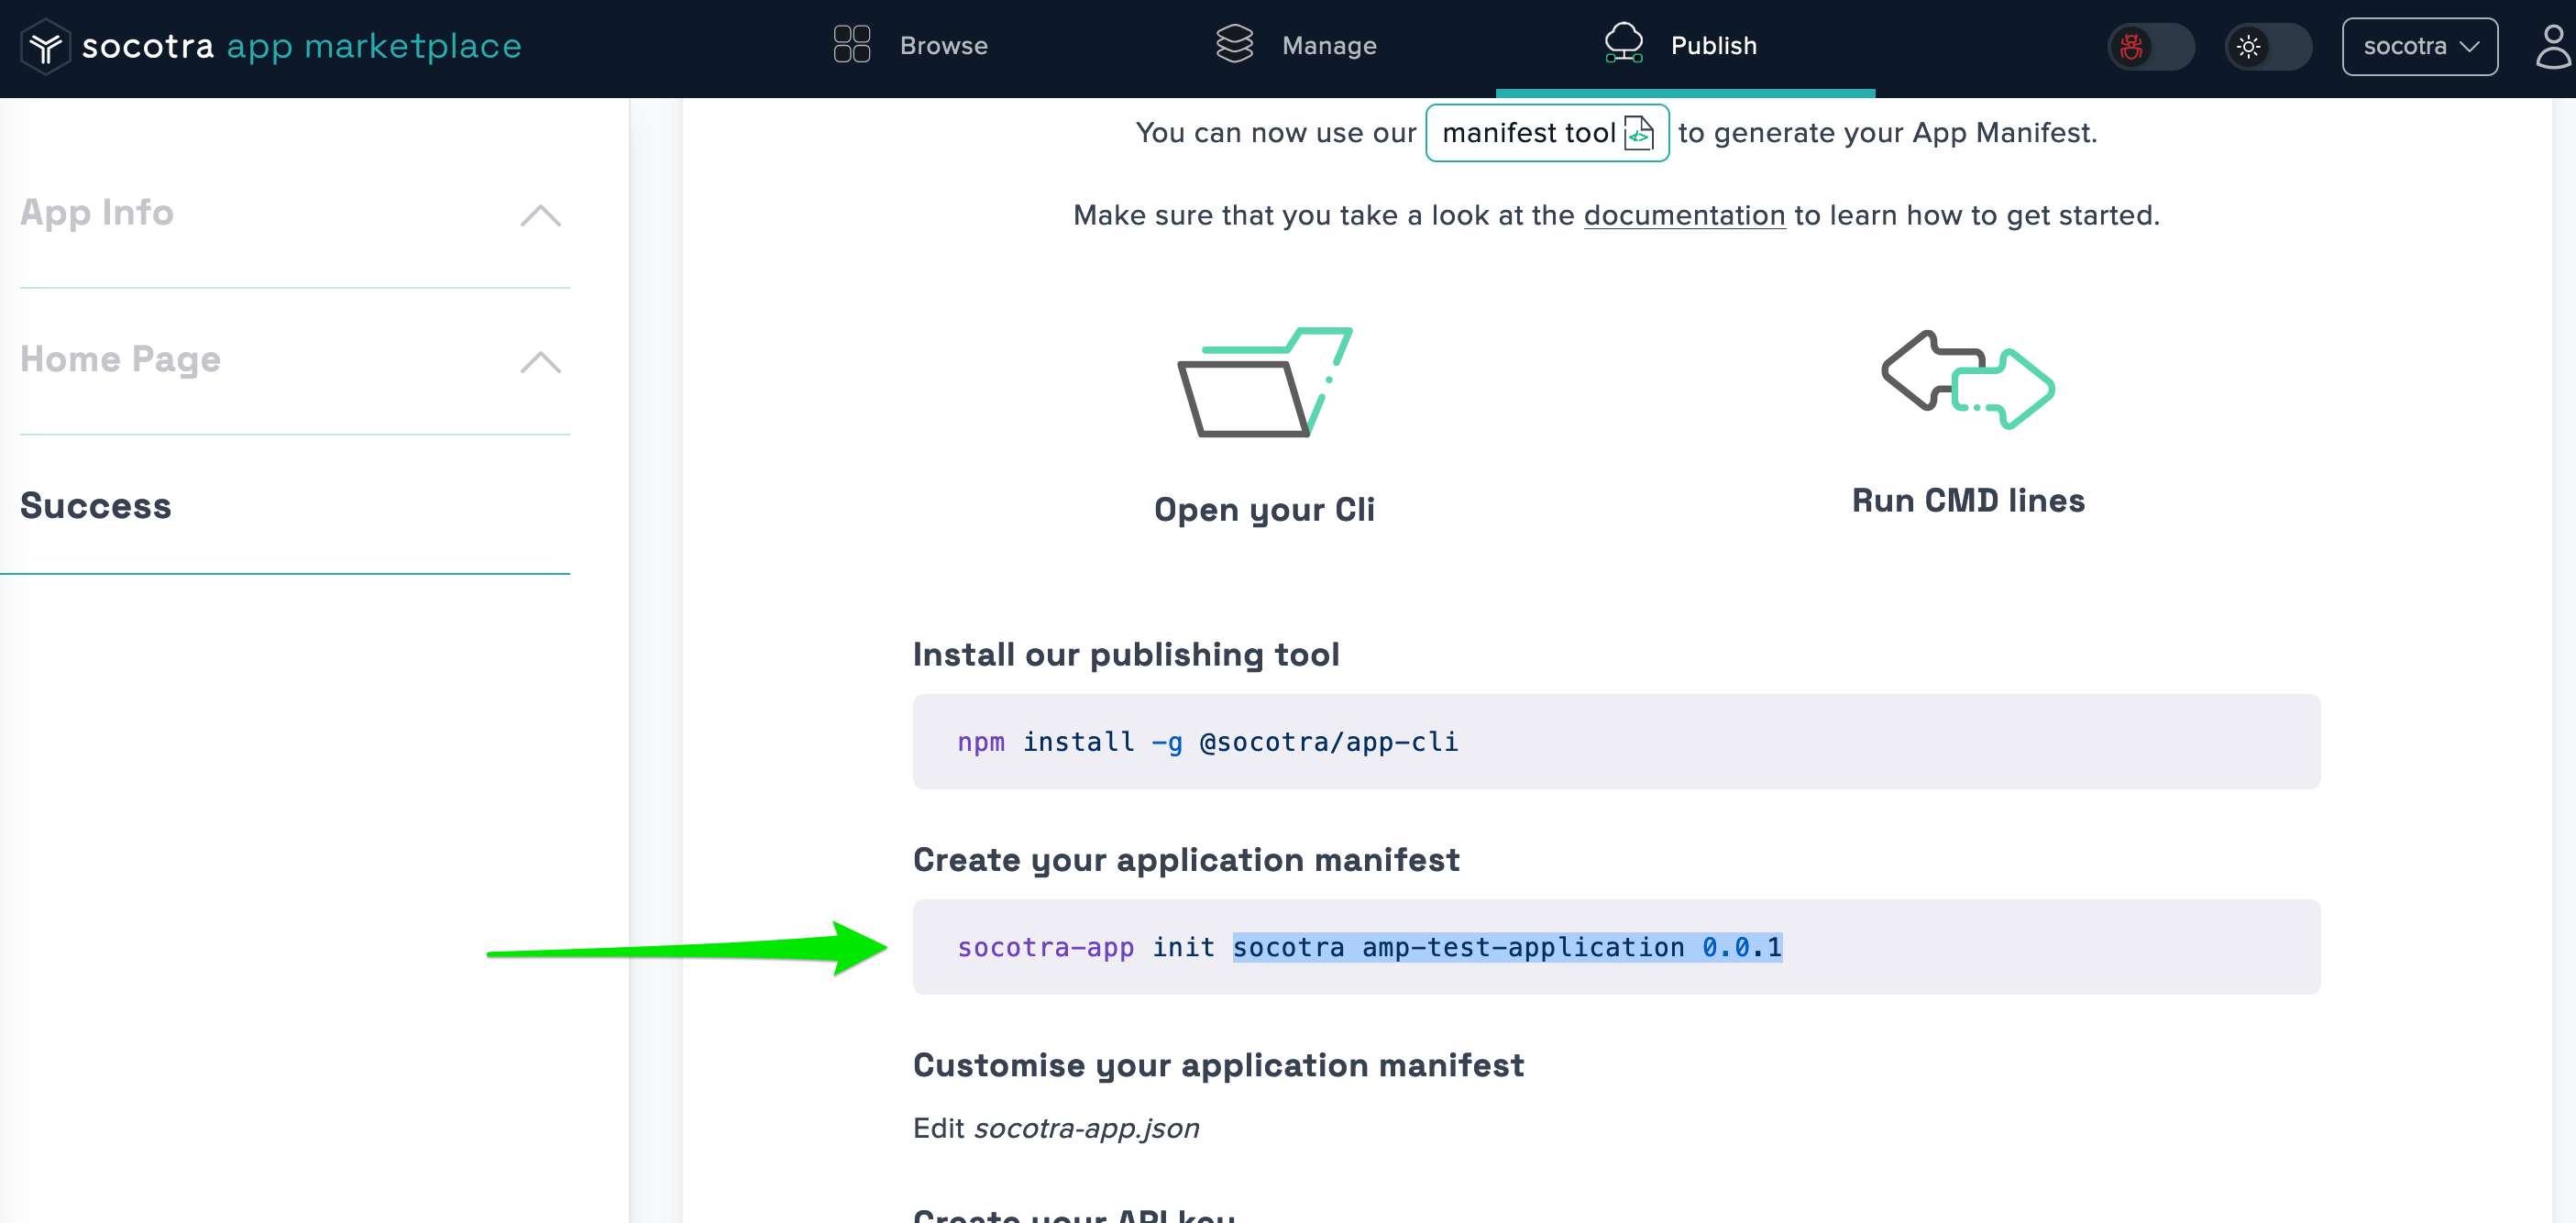Screen dimensions: 2576x1223
Task: Collapse the App Info section chevron
Action: point(540,215)
